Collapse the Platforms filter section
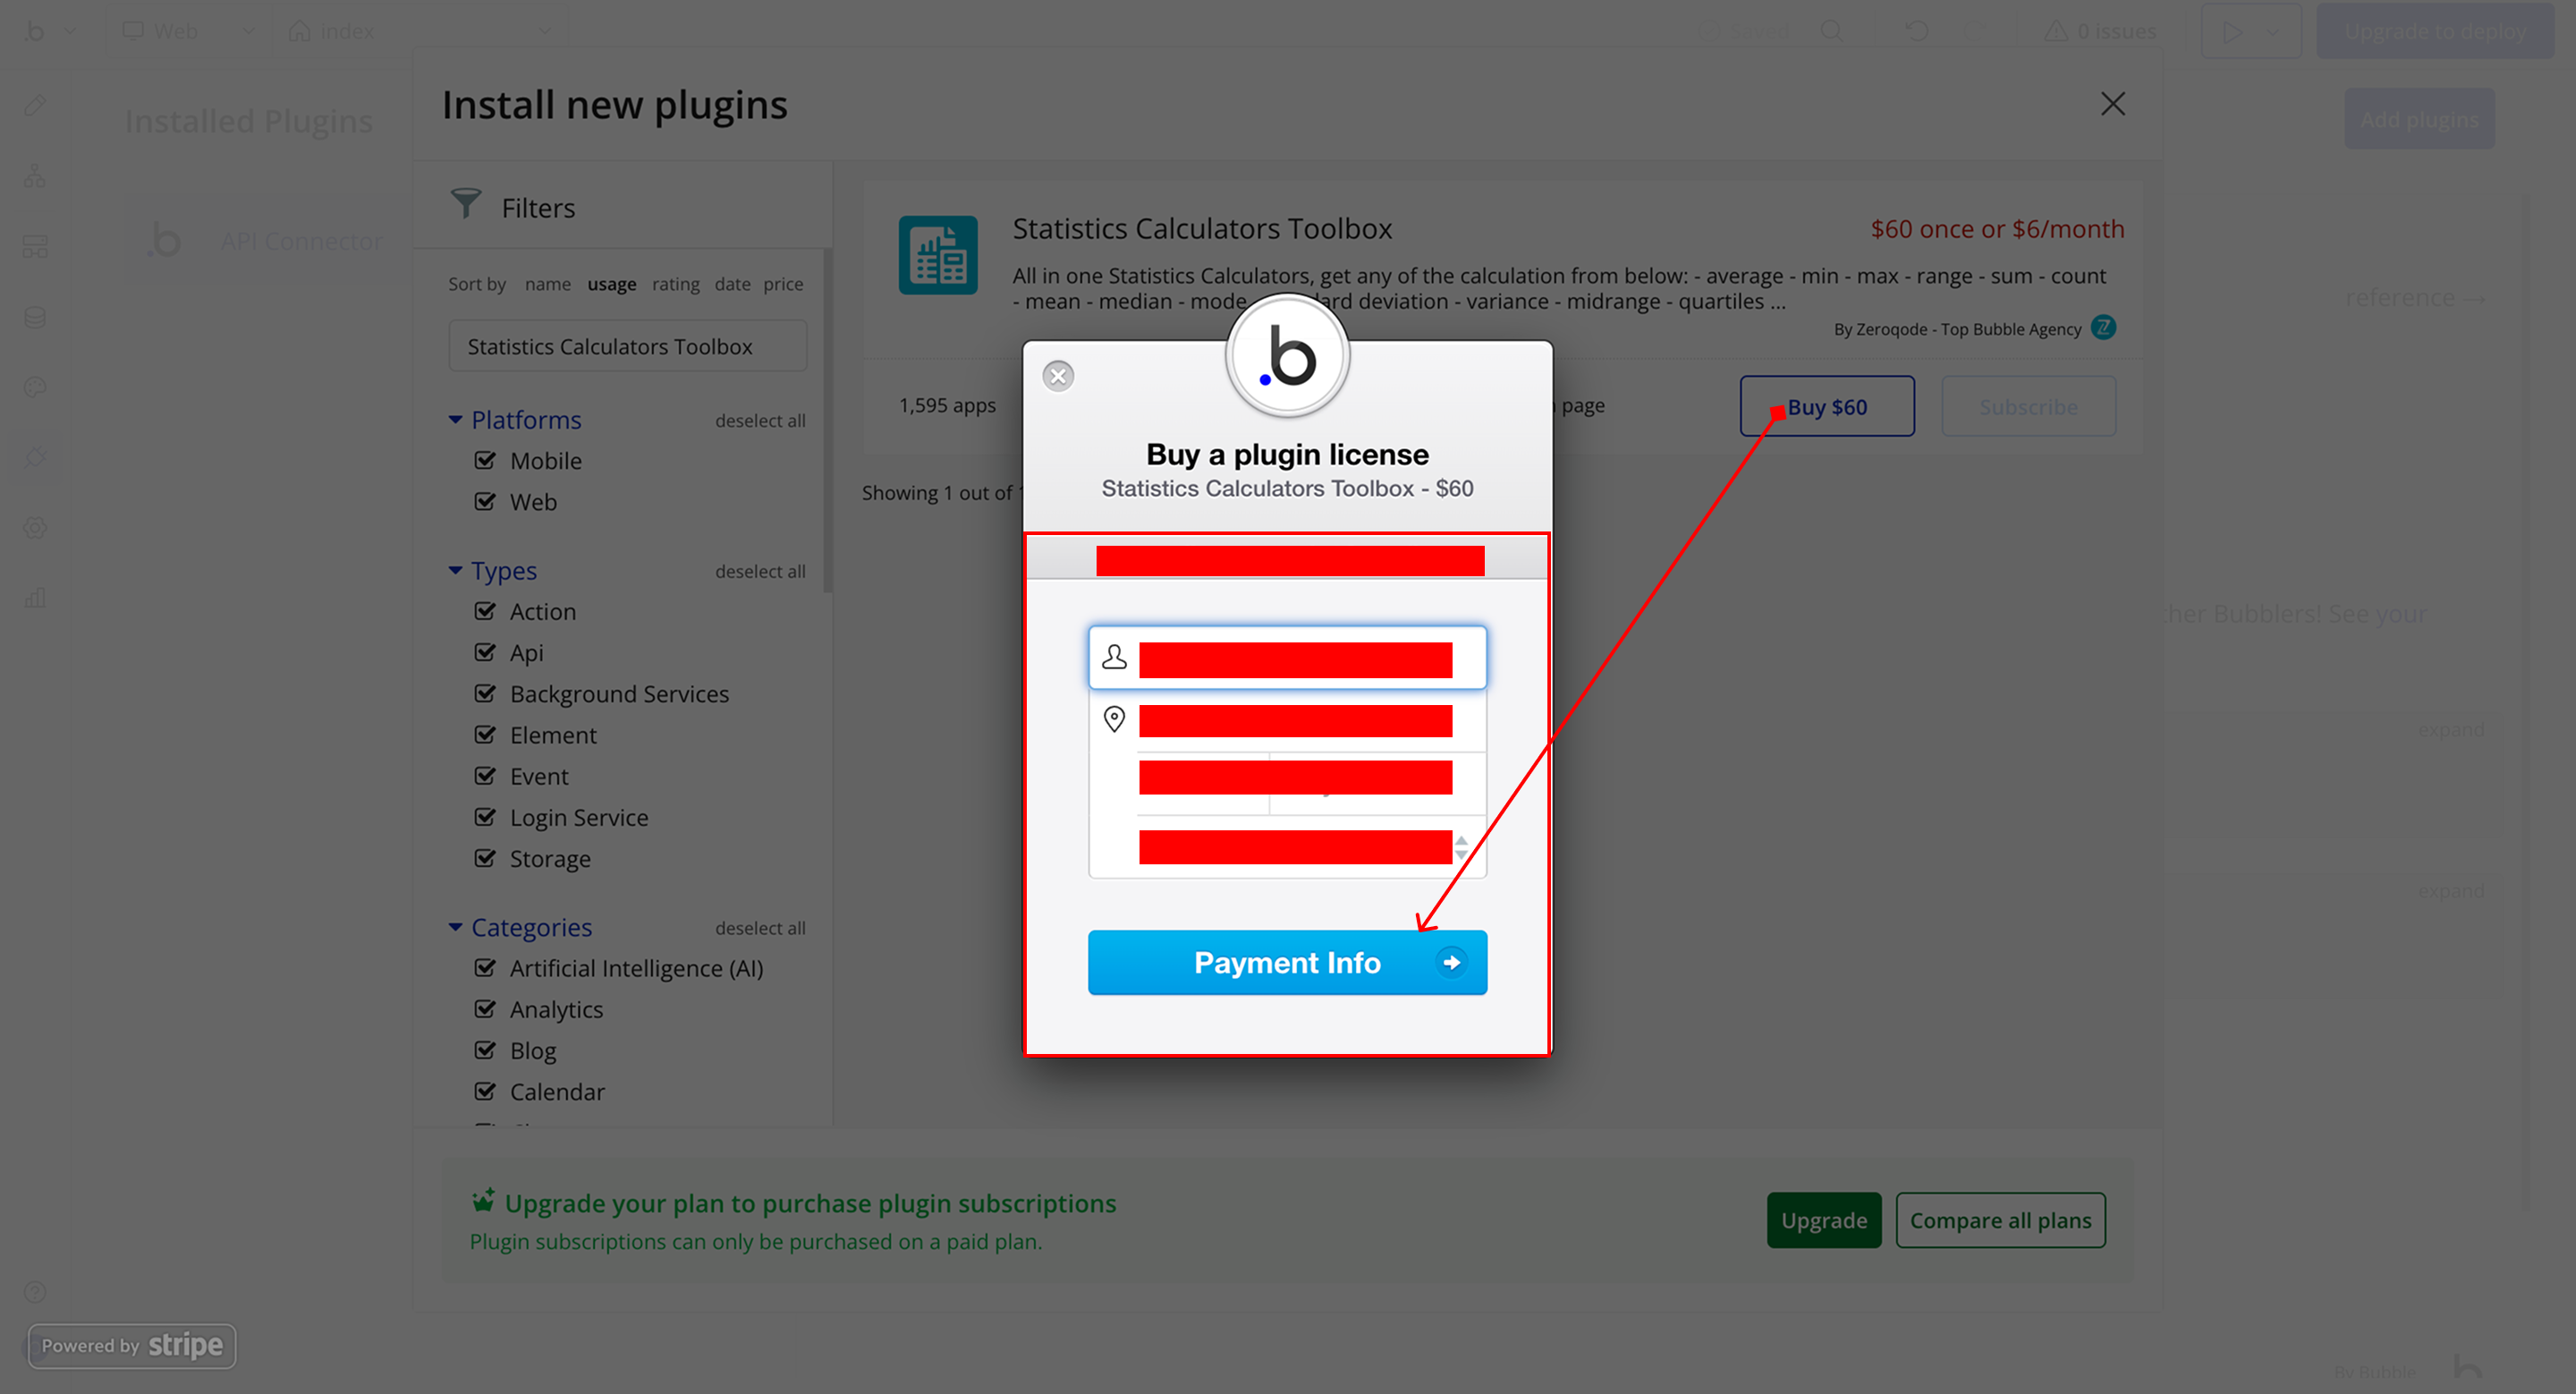Image resolution: width=2576 pixels, height=1394 pixels. [455, 420]
